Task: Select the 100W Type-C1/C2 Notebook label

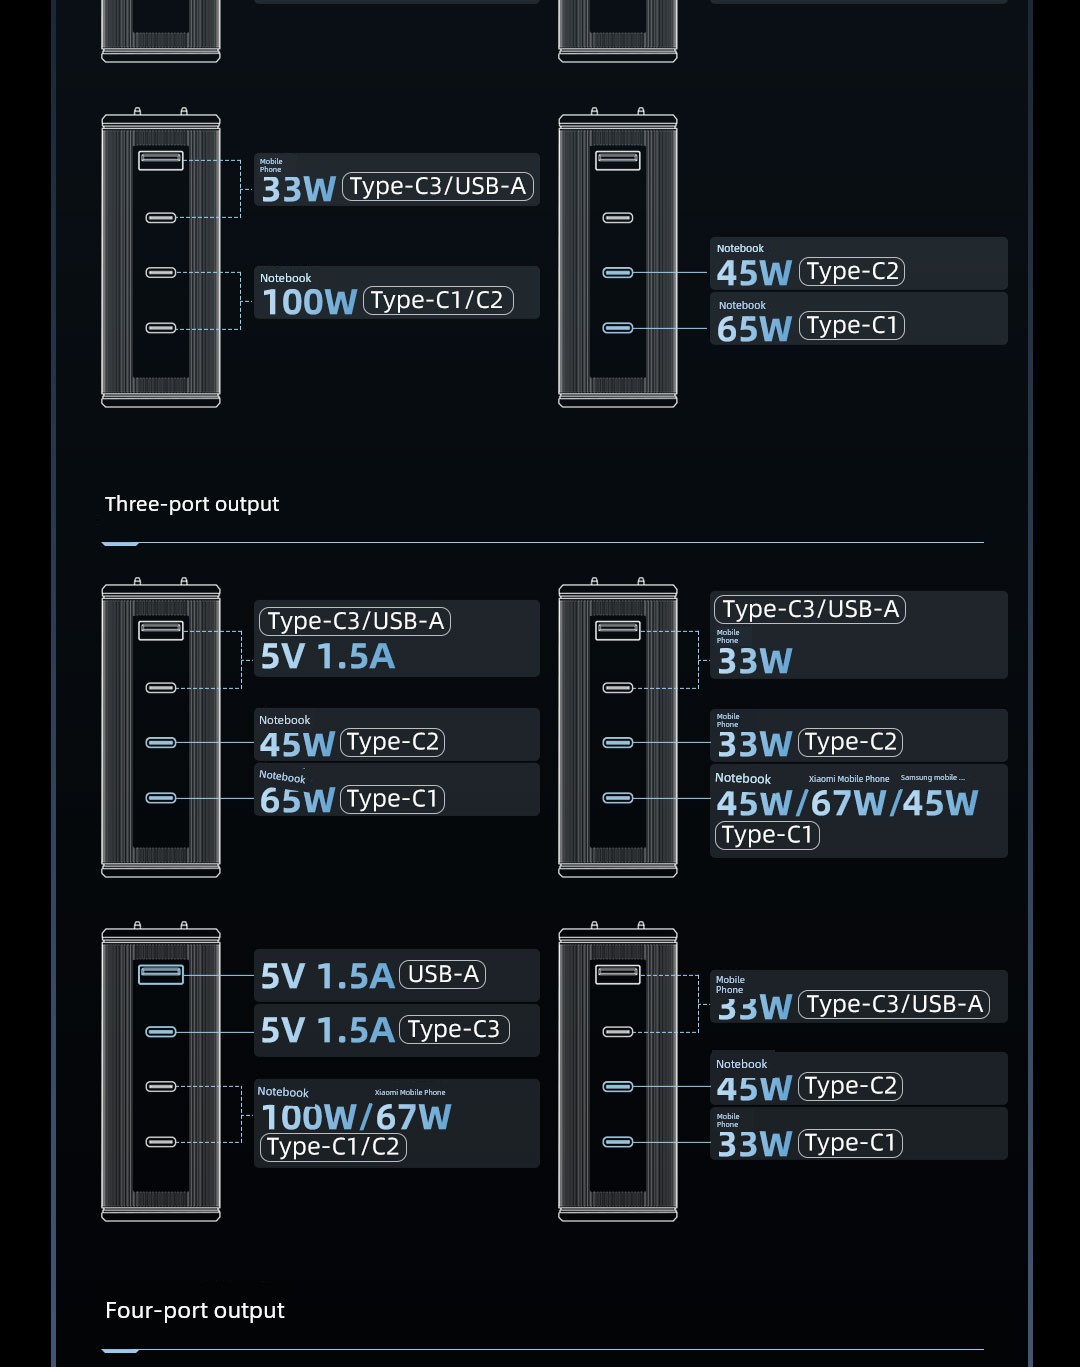Action: pos(397,293)
